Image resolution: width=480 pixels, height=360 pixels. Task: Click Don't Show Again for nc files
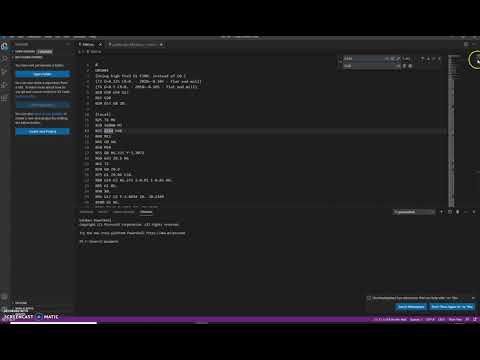tap(452, 307)
